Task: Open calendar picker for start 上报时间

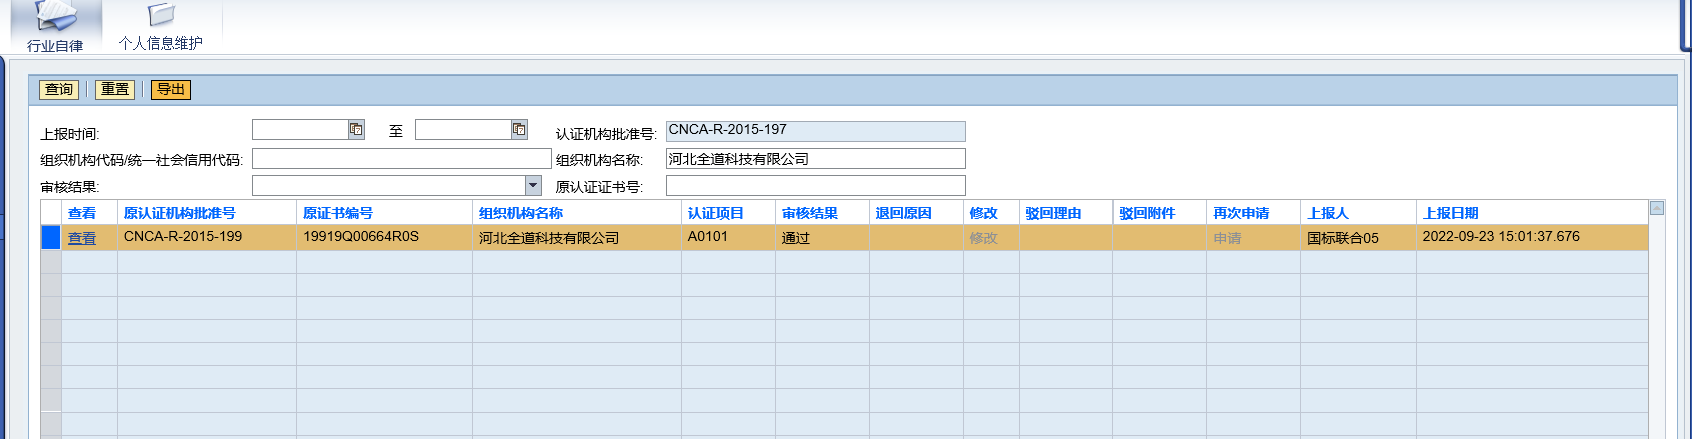Action: click(356, 129)
